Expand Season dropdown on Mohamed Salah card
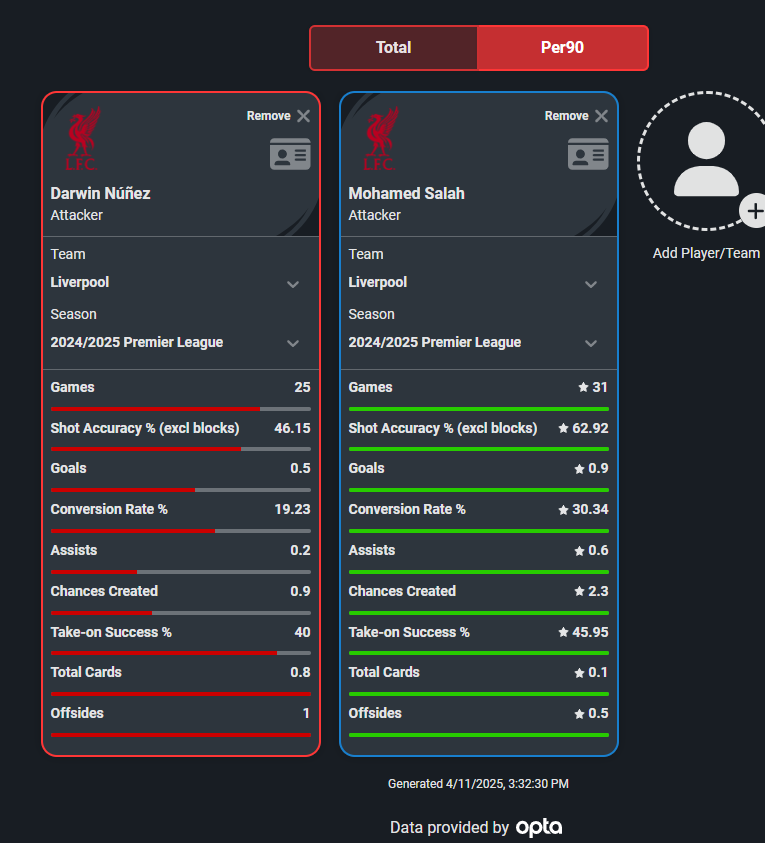 click(x=591, y=343)
